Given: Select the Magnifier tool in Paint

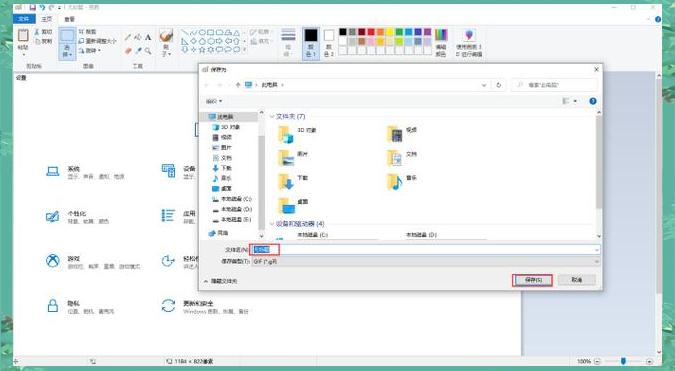Looking at the screenshot, I should click(148, 51).
